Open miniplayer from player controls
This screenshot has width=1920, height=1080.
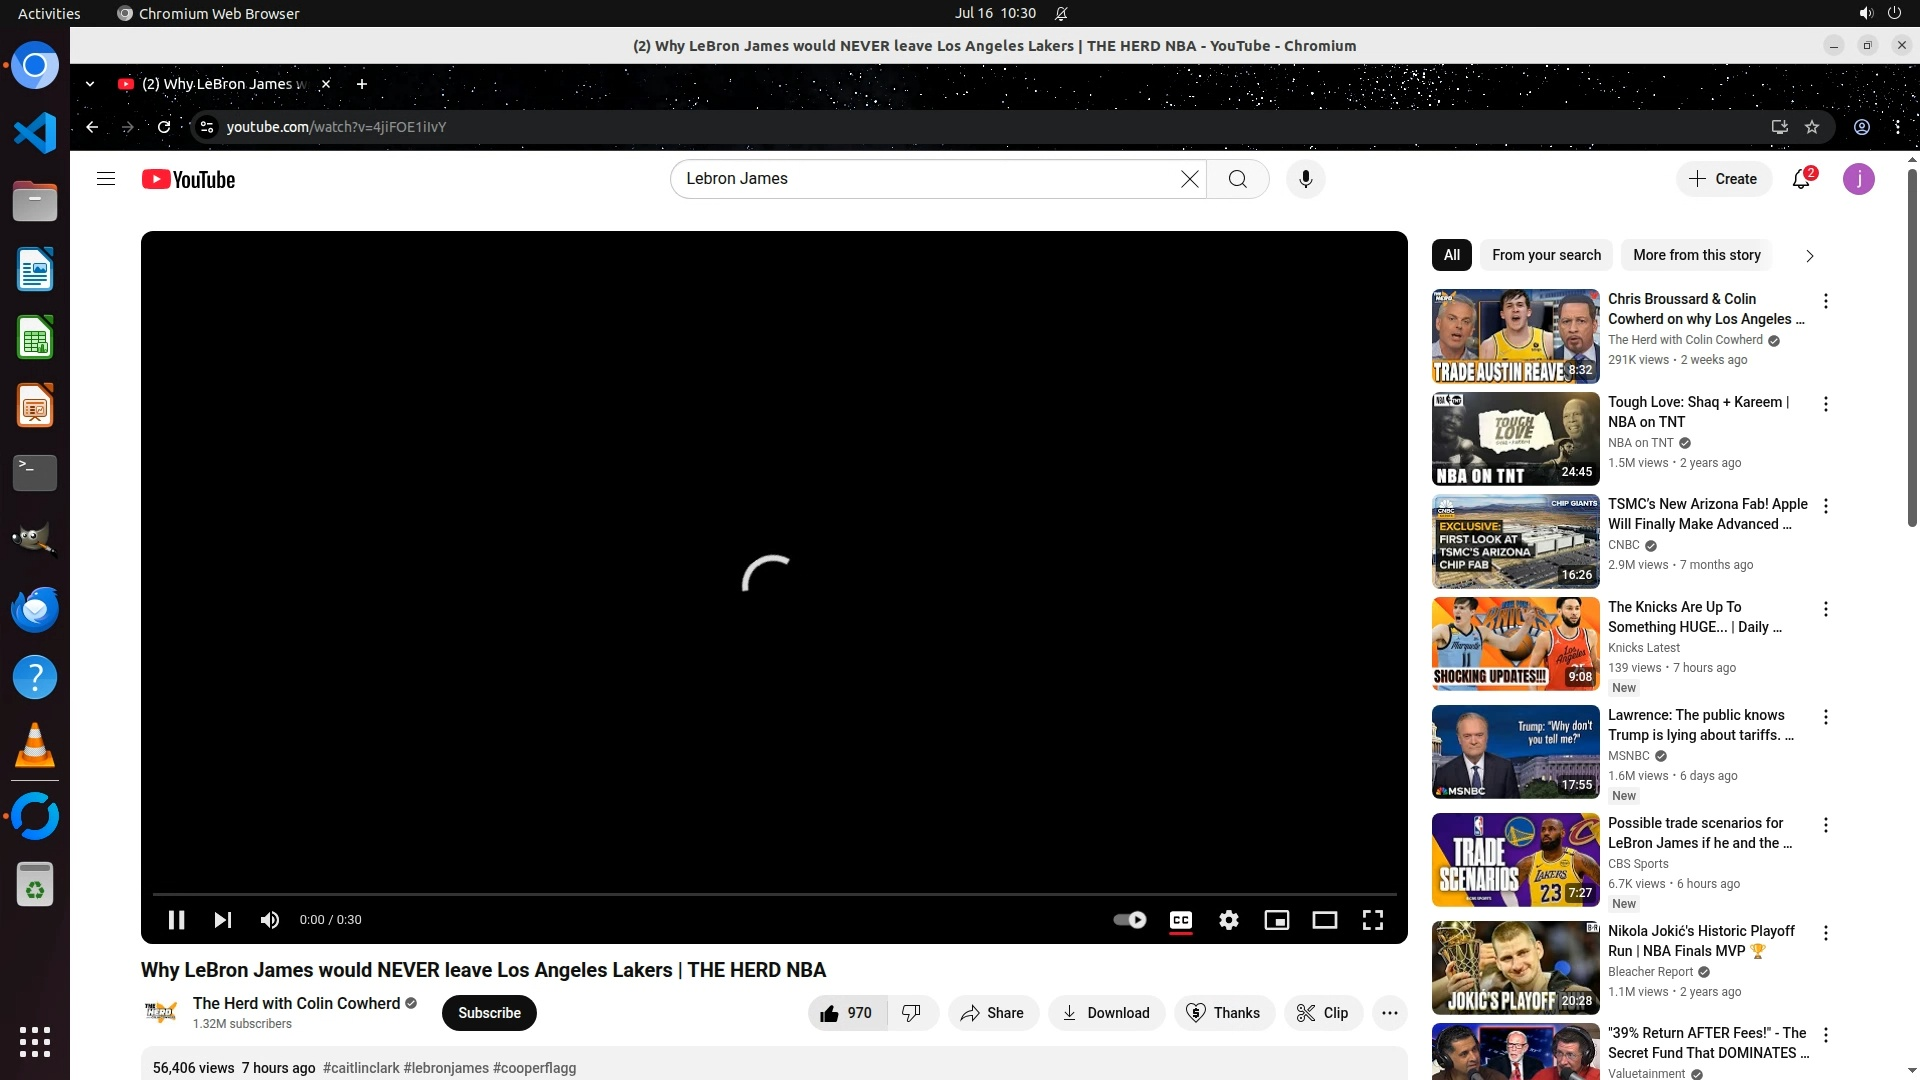pyautogui.click(x=1276, y=920)
